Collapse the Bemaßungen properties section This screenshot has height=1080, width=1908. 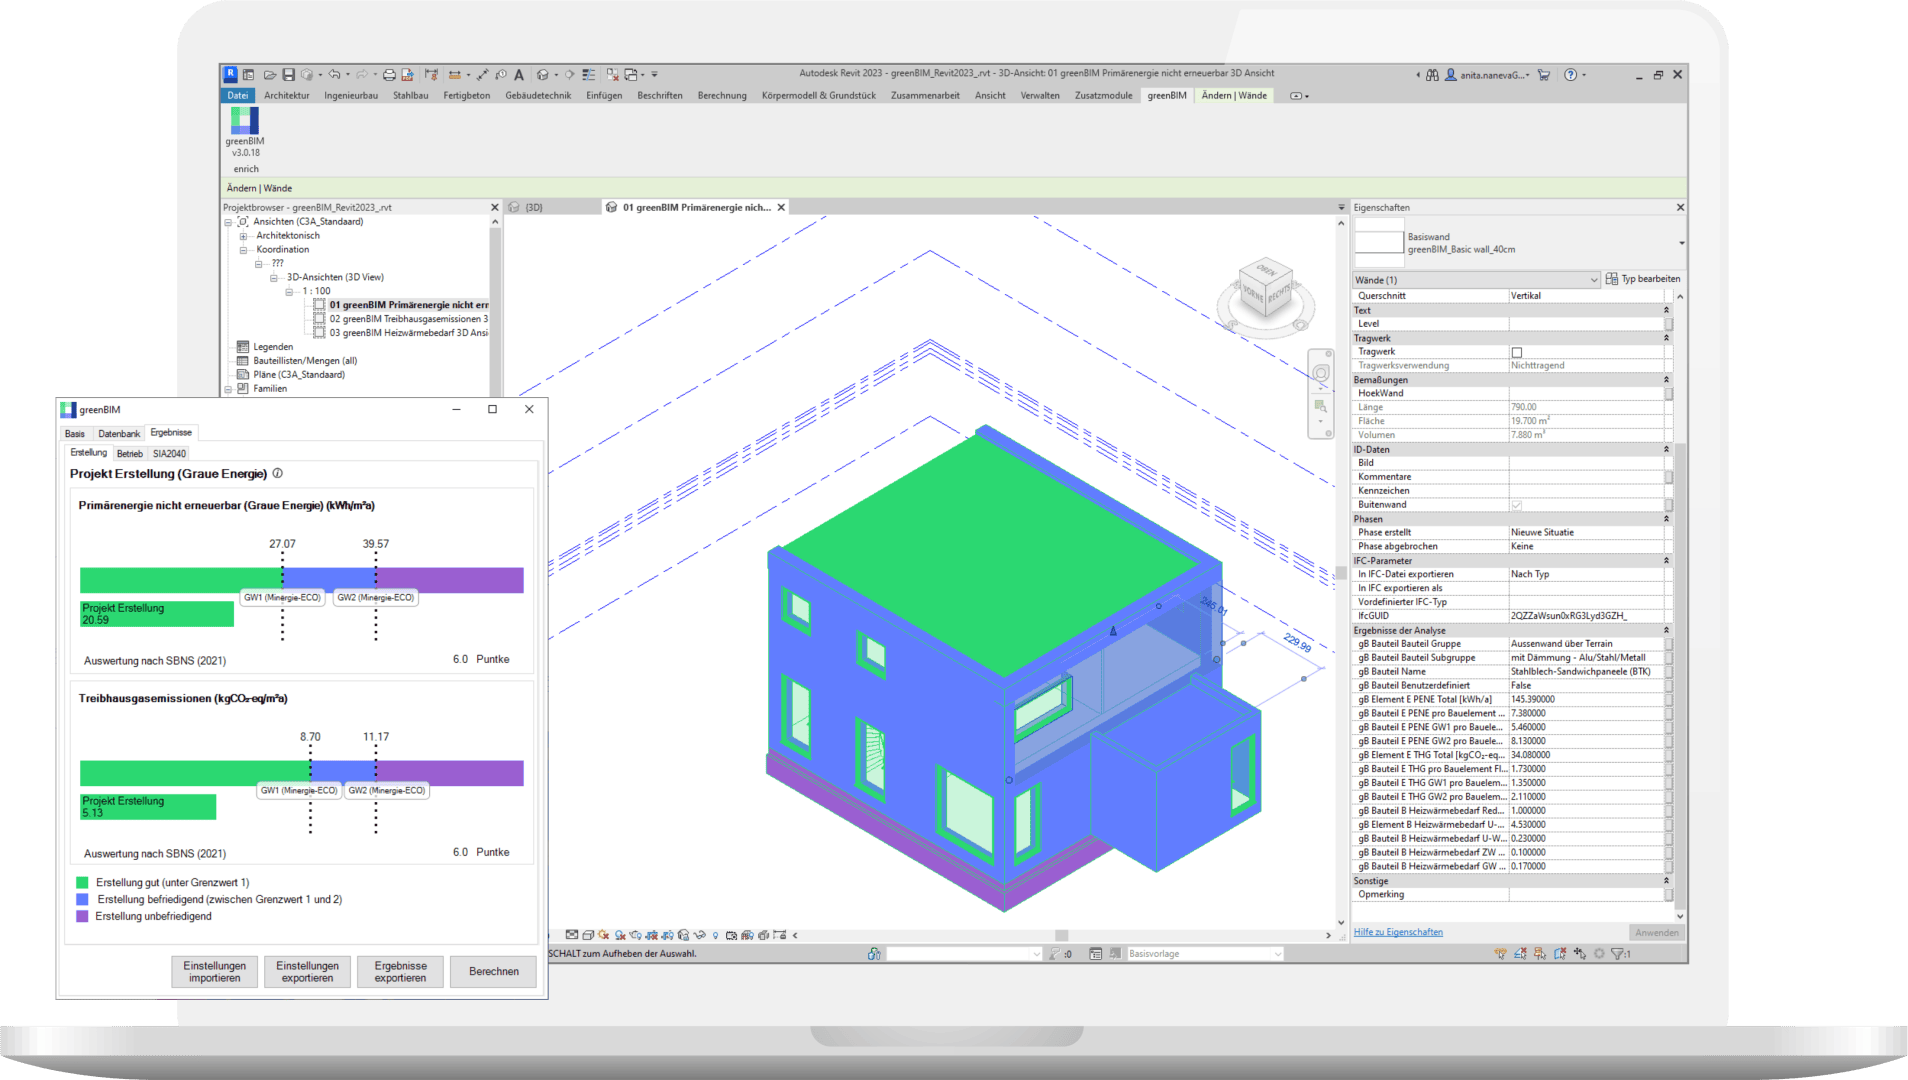(1666, 380)
